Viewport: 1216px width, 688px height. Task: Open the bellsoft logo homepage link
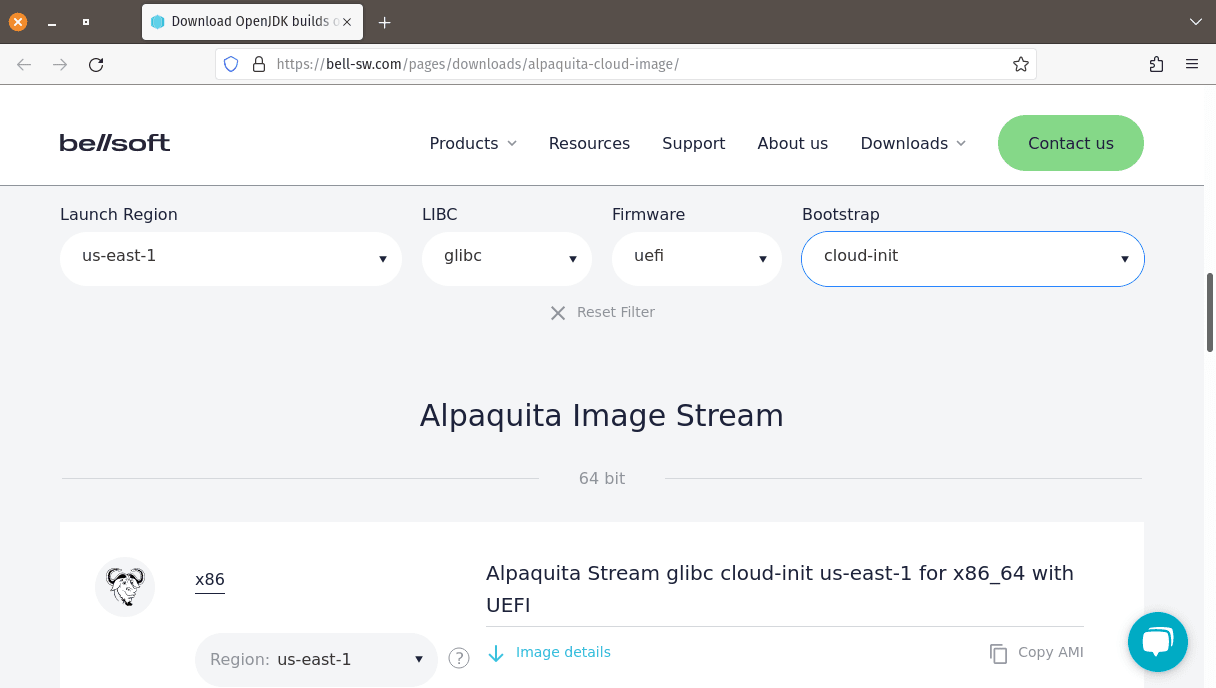114,142
